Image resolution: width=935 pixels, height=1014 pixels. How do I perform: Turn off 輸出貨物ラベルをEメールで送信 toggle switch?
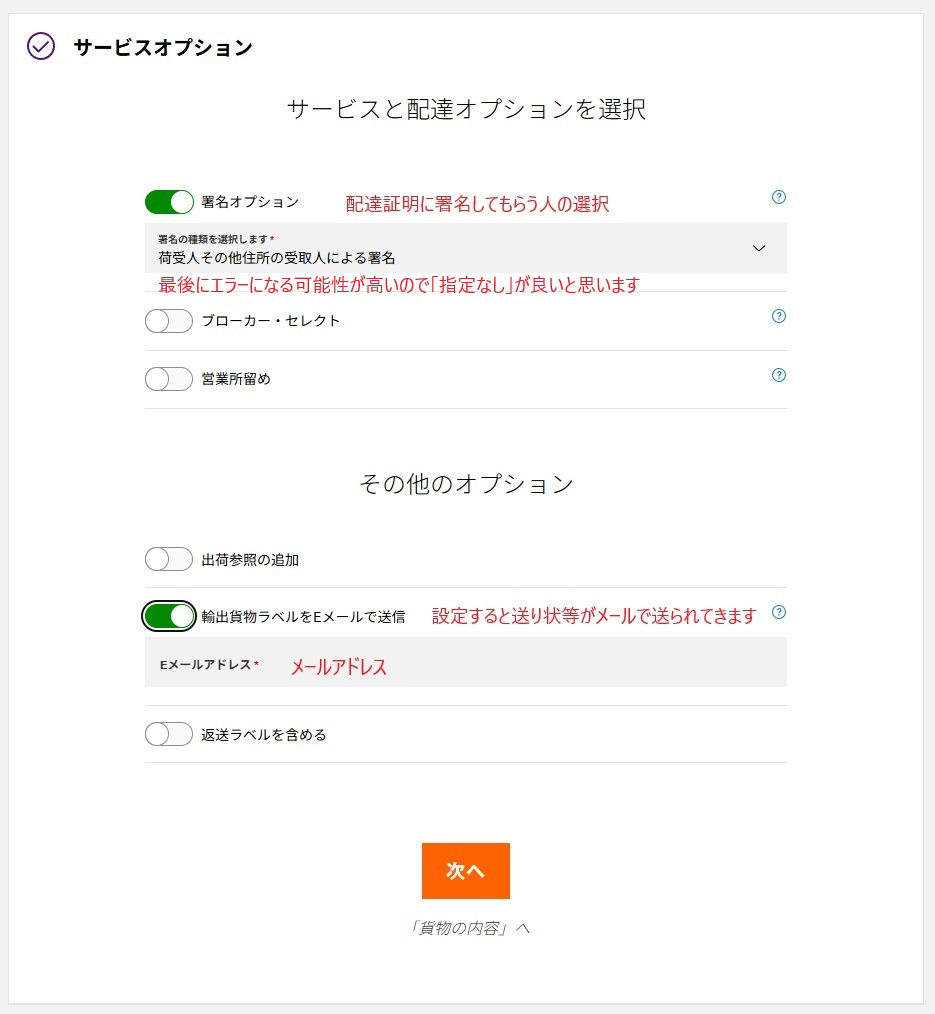pyautogui.click(x=169, y=616)
